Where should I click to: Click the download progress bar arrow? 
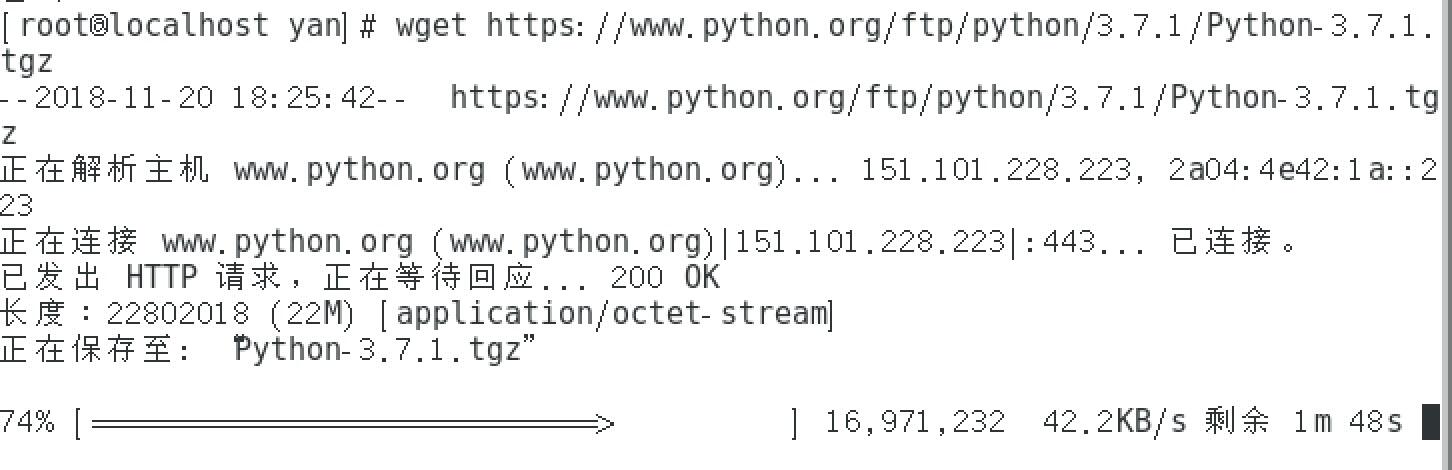(x=352, y=424)
